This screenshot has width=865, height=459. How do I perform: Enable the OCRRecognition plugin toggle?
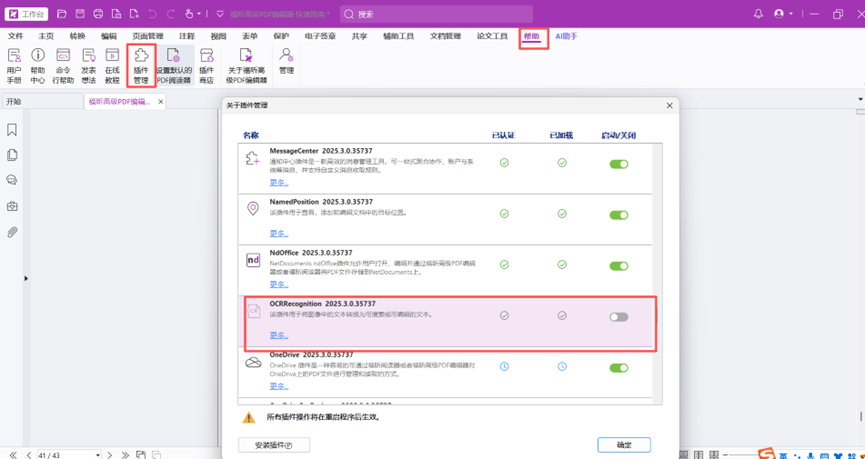pos(619,317)
